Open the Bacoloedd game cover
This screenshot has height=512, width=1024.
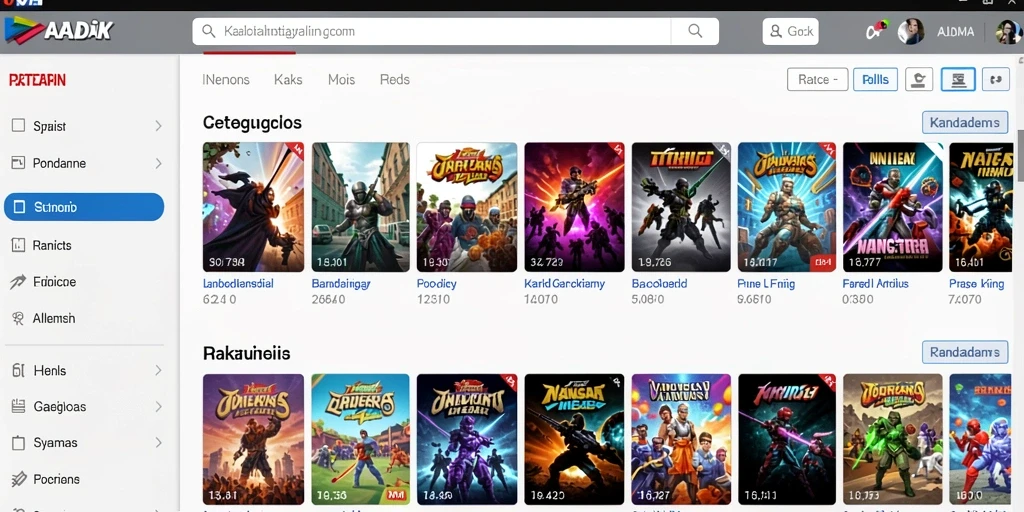click(x=681, y=207)
